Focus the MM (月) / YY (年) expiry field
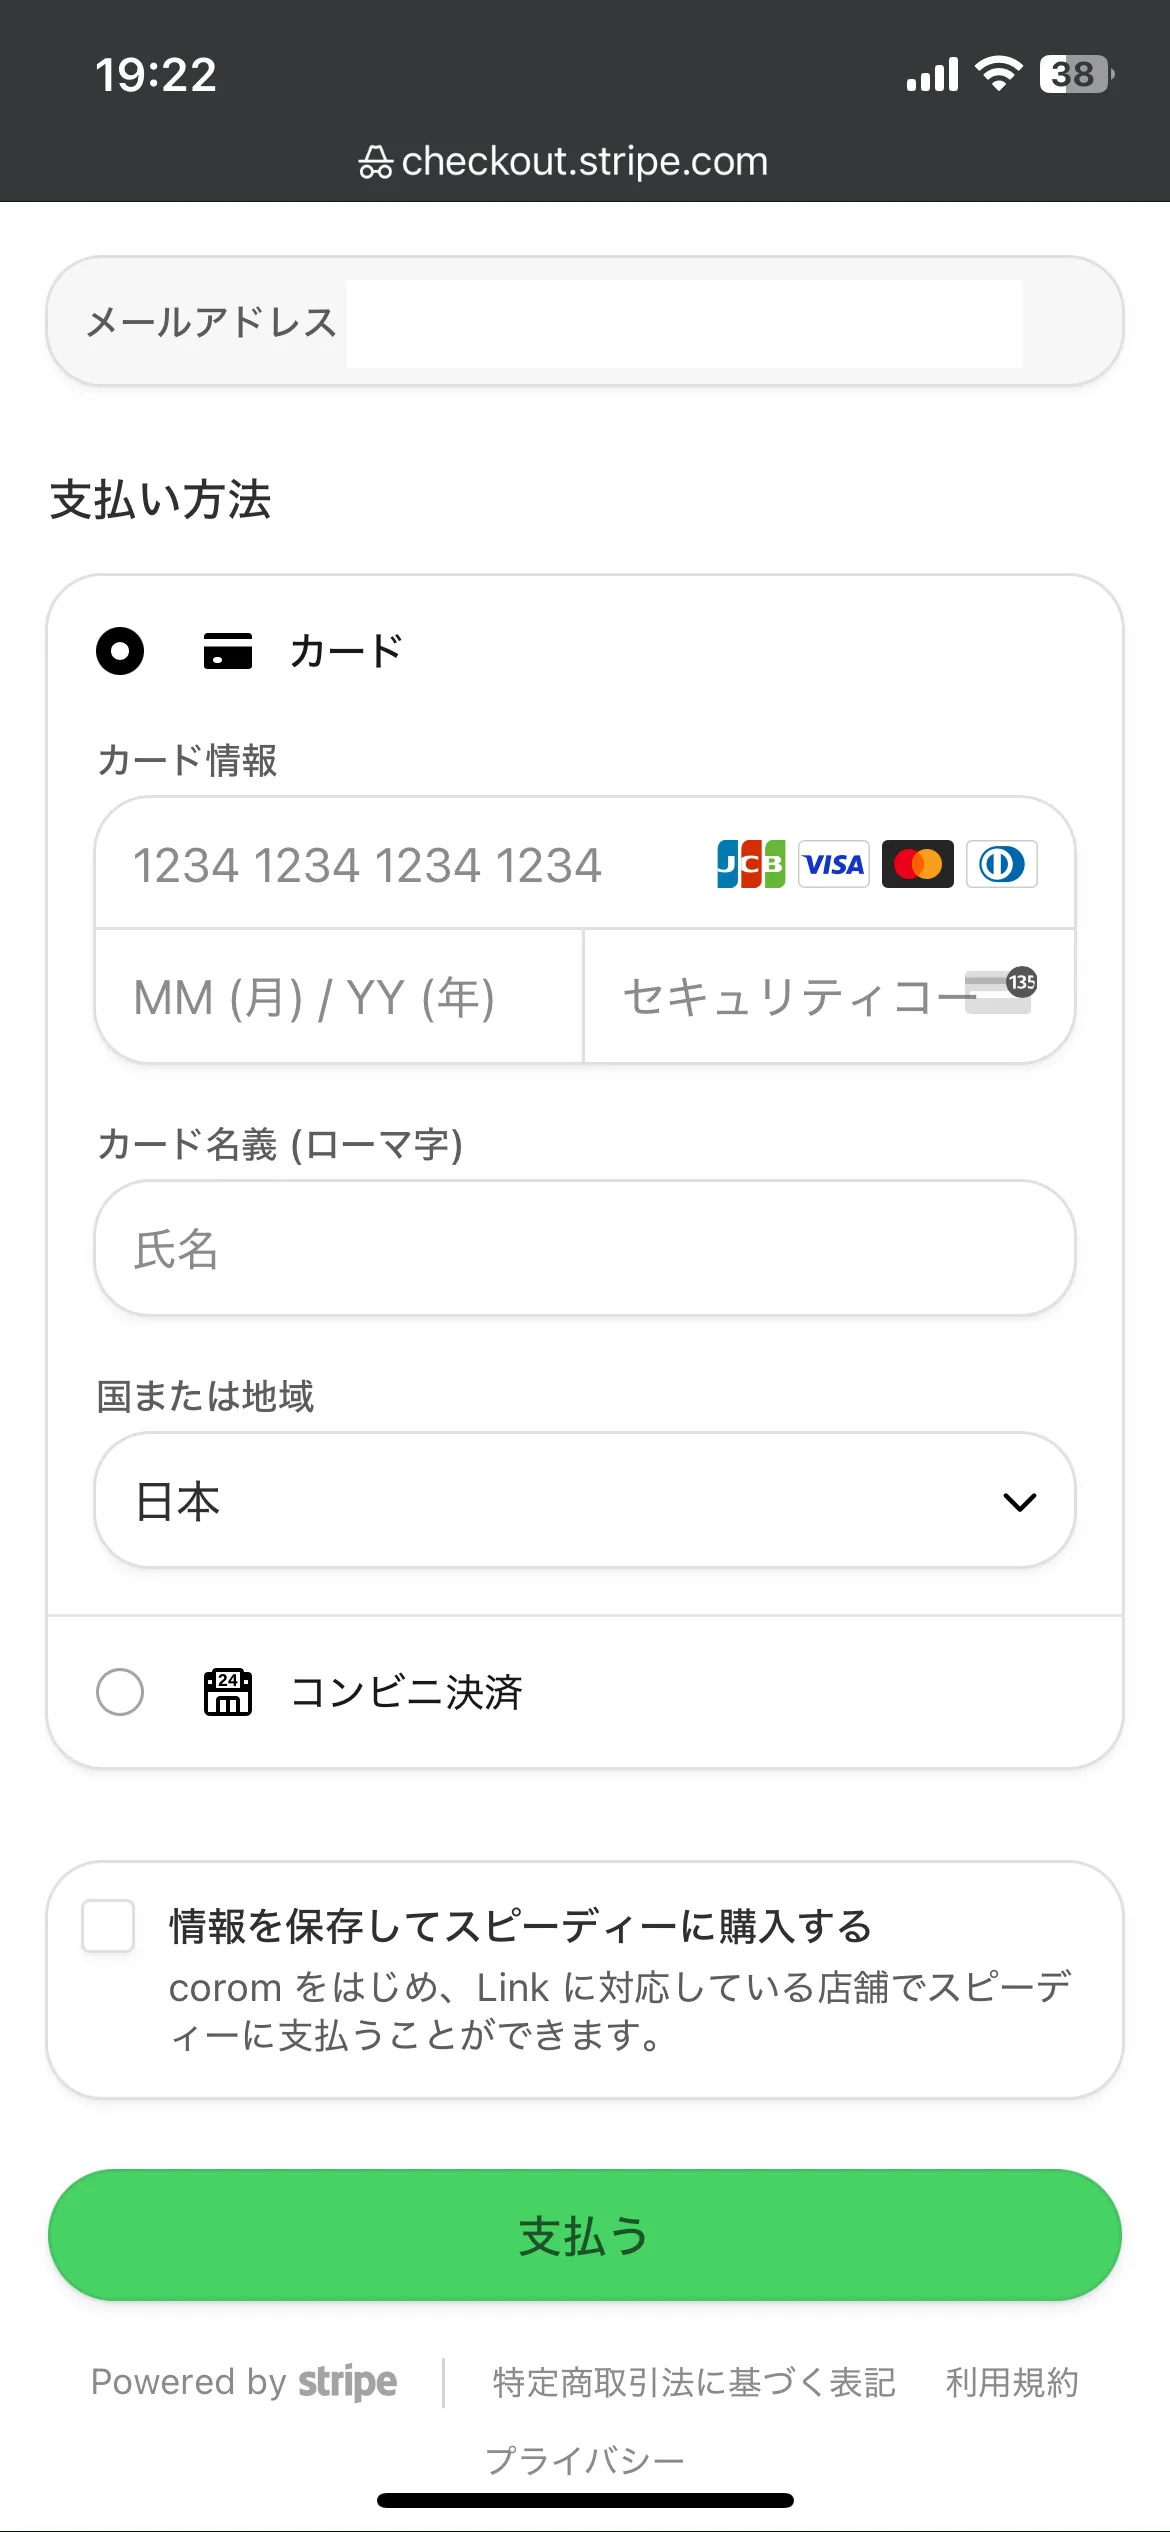Screen dimensions: 1170x2532 click(339, 997)
